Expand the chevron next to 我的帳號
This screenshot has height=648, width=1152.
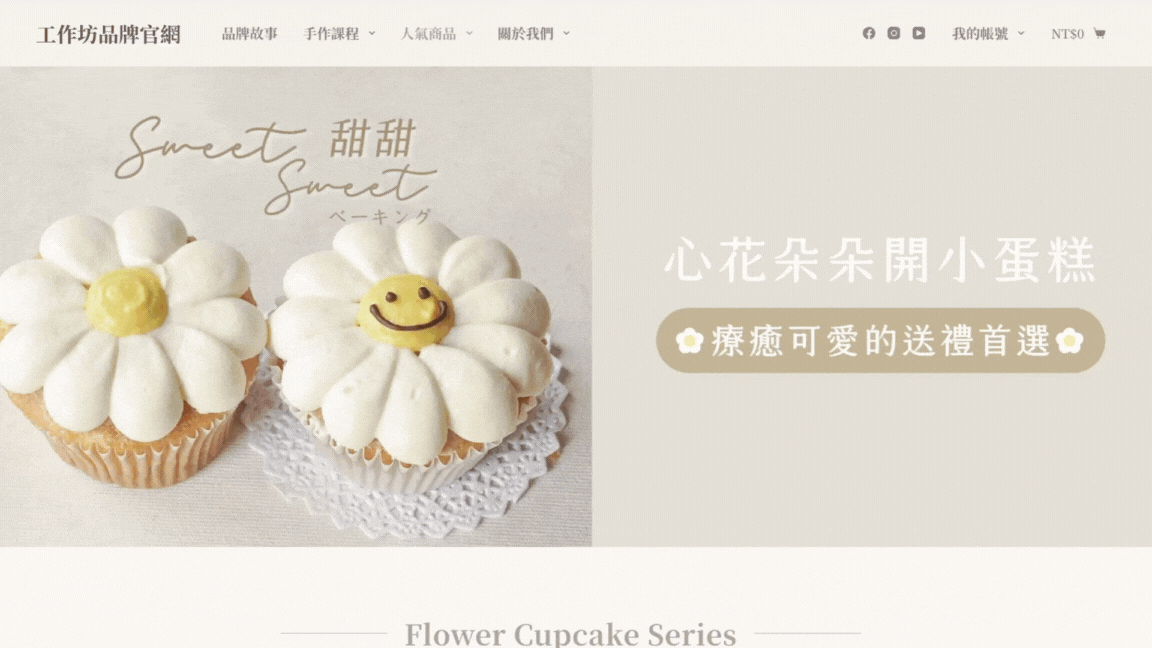point(1020,34)
